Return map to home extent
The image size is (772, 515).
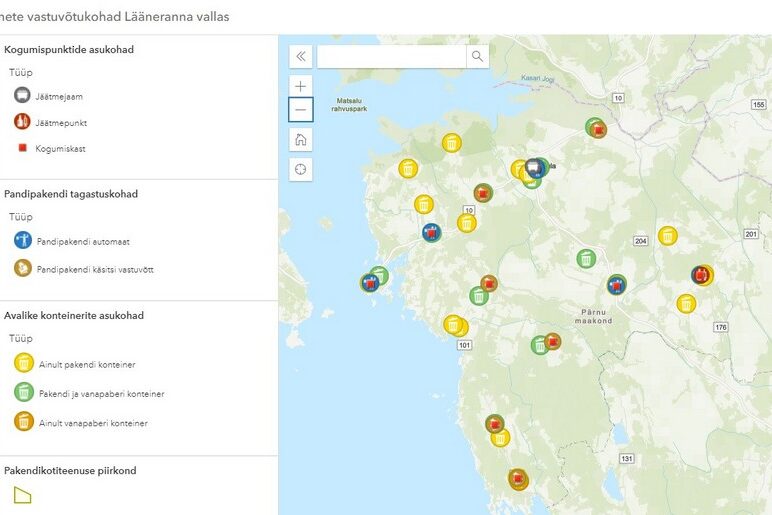point(301,139)
